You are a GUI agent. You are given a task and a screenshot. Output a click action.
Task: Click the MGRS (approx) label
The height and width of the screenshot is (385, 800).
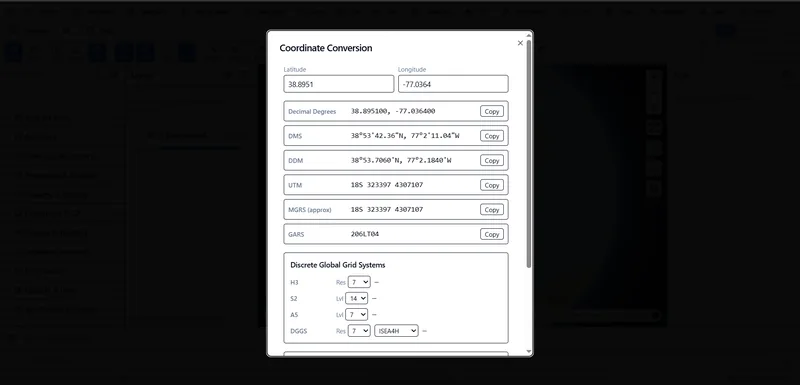310,210
